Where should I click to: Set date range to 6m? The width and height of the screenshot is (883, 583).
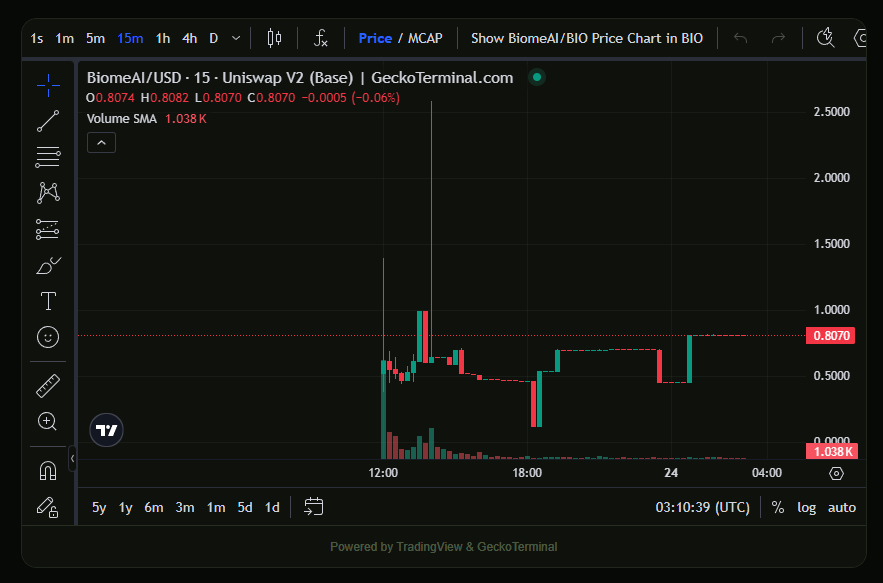click(x=154, y=508)
